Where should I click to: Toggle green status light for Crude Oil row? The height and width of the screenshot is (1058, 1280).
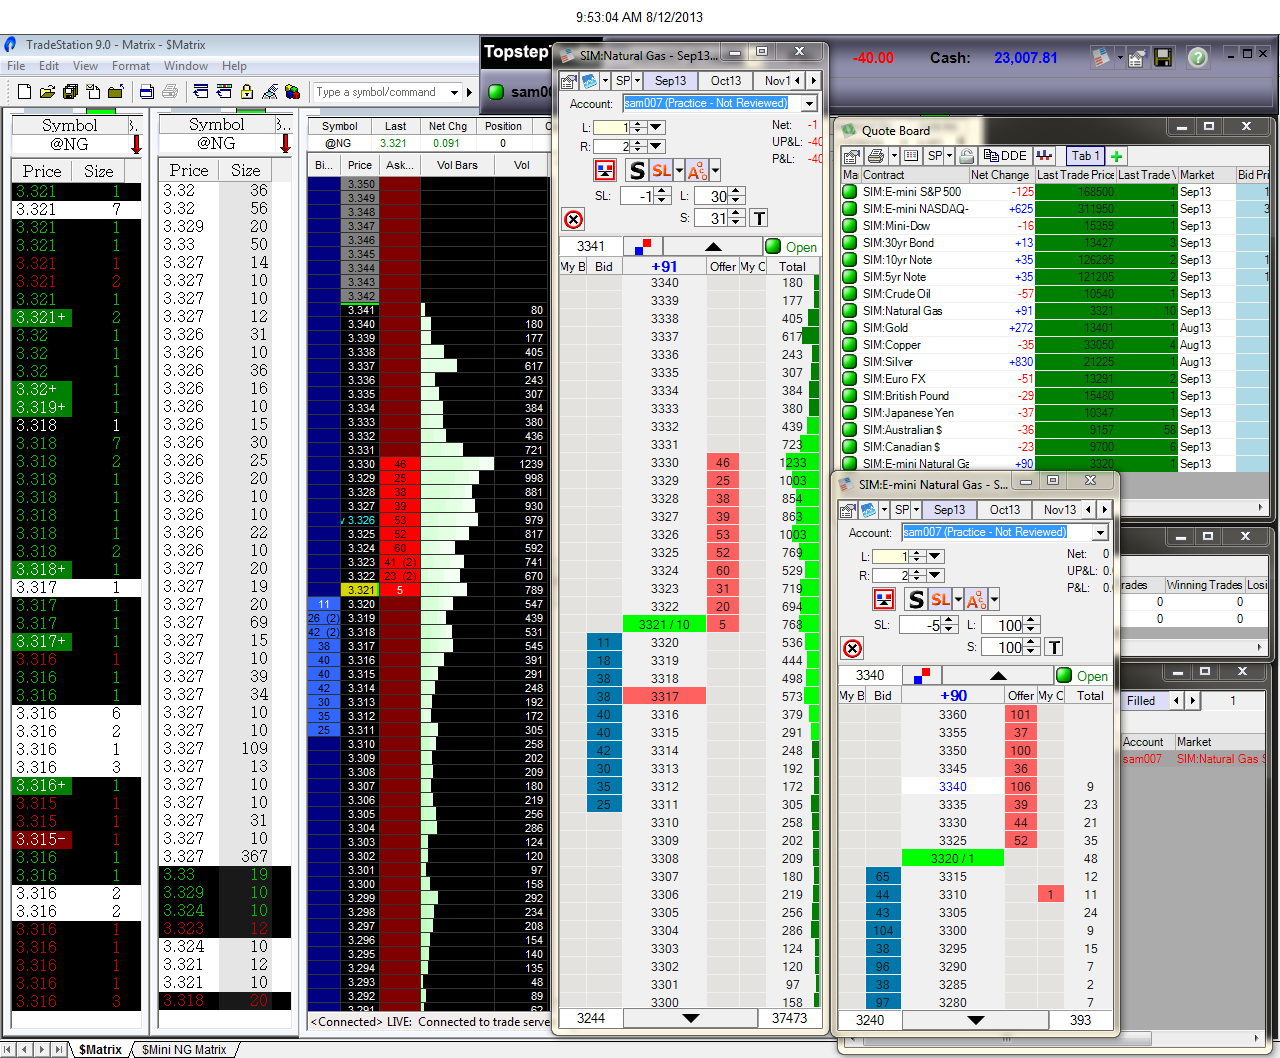click(850, 294)
